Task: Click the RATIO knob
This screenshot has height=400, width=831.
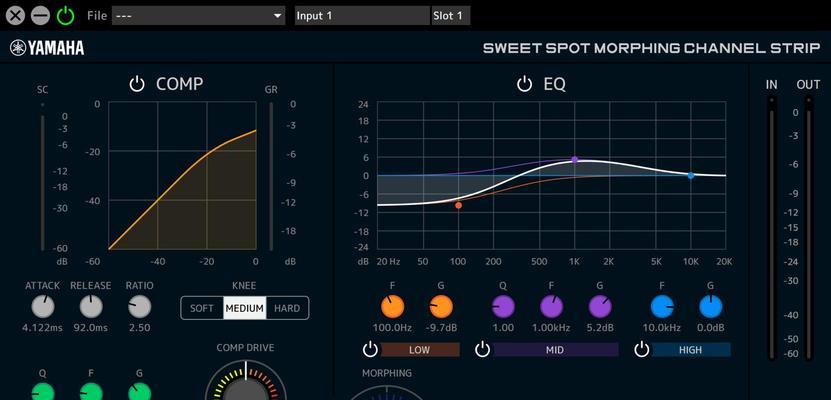Action: click(x=140, y=307)
